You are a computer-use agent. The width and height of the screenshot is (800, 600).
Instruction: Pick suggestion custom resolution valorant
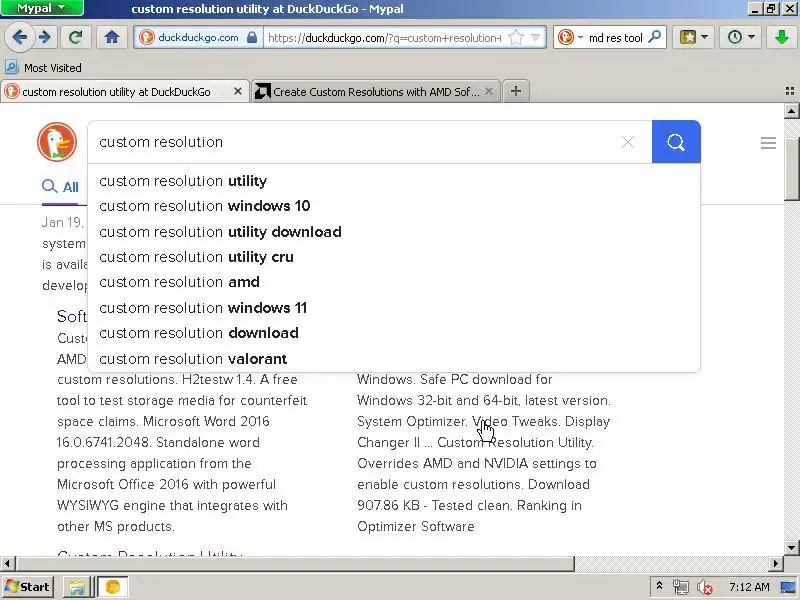pyautogui.click(x=394, y=359)
